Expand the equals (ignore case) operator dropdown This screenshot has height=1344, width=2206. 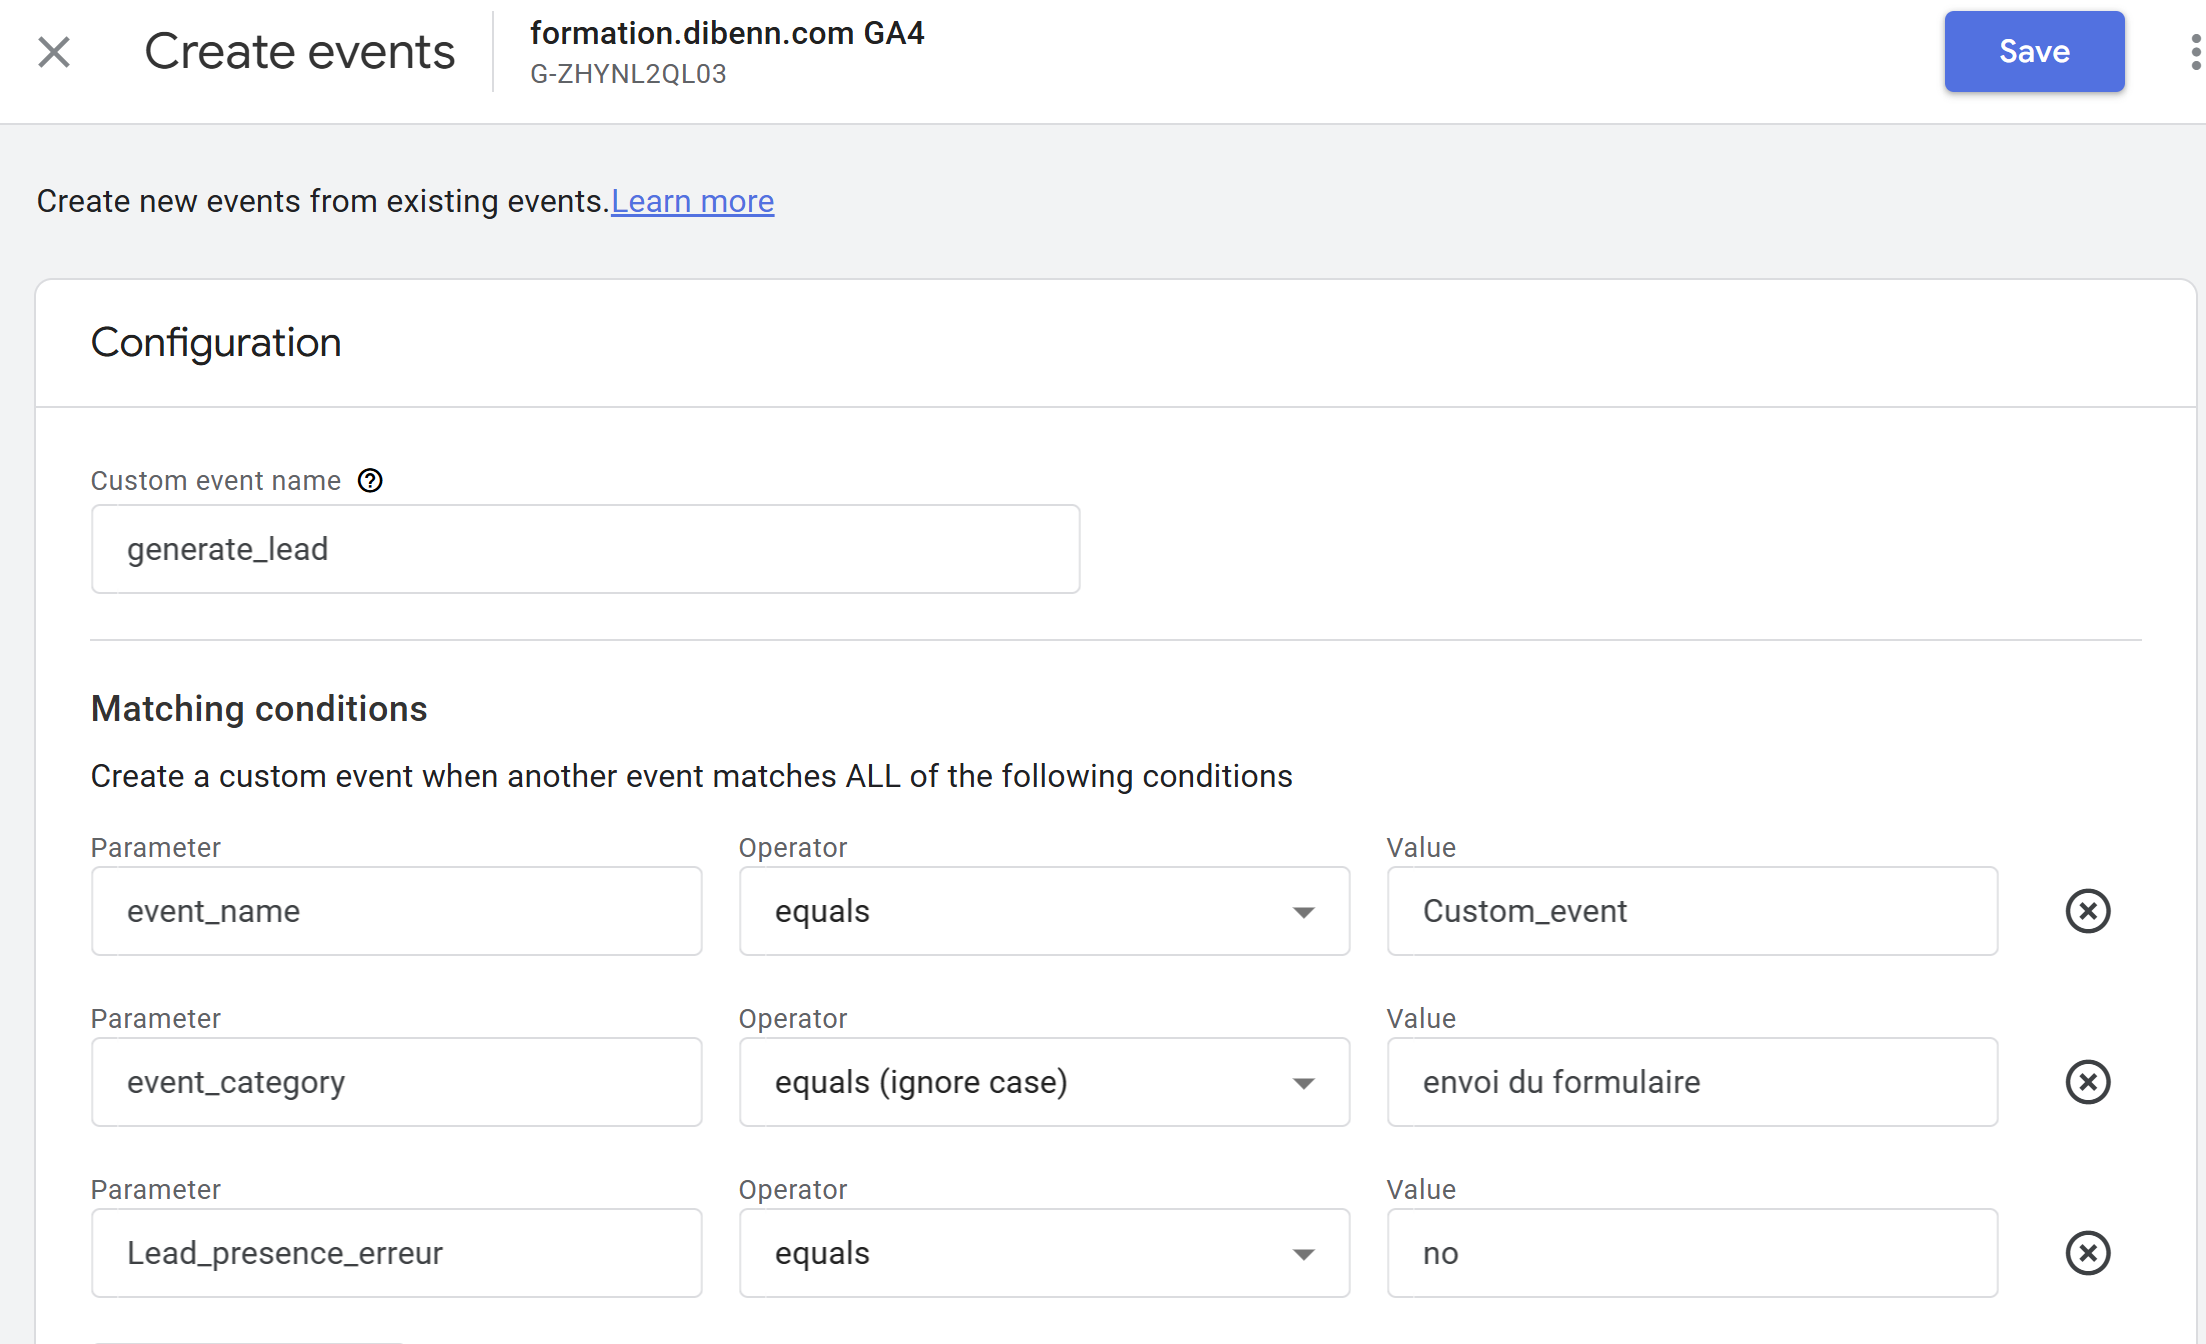pos(1043,1082)
